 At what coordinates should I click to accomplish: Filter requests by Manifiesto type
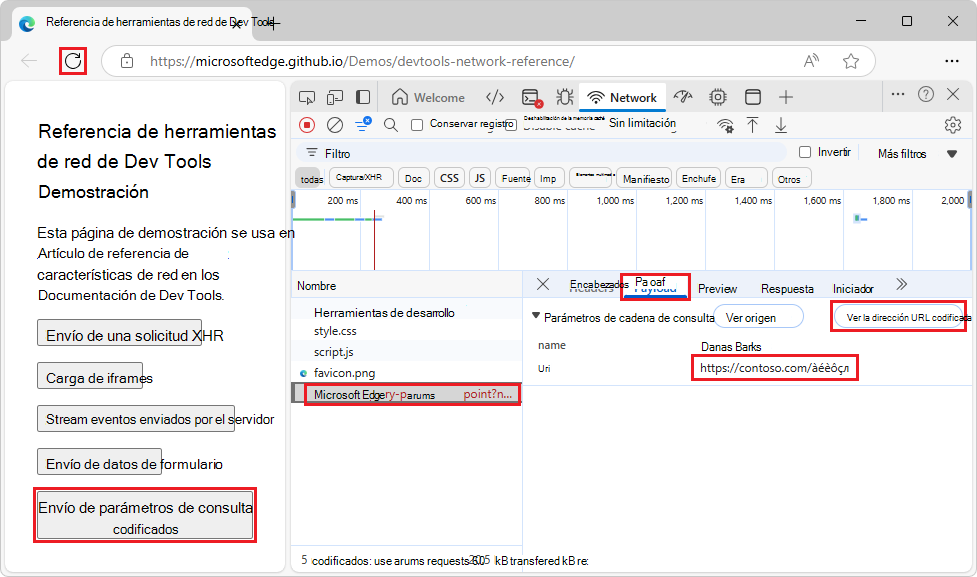646,179
